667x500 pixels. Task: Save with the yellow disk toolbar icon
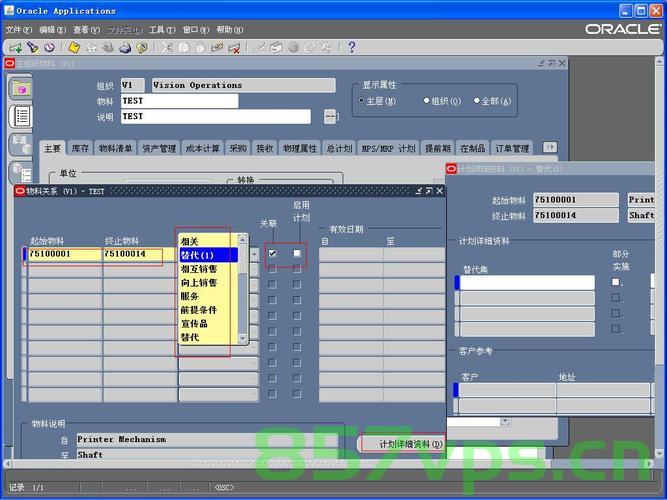(x=74, y=48)
